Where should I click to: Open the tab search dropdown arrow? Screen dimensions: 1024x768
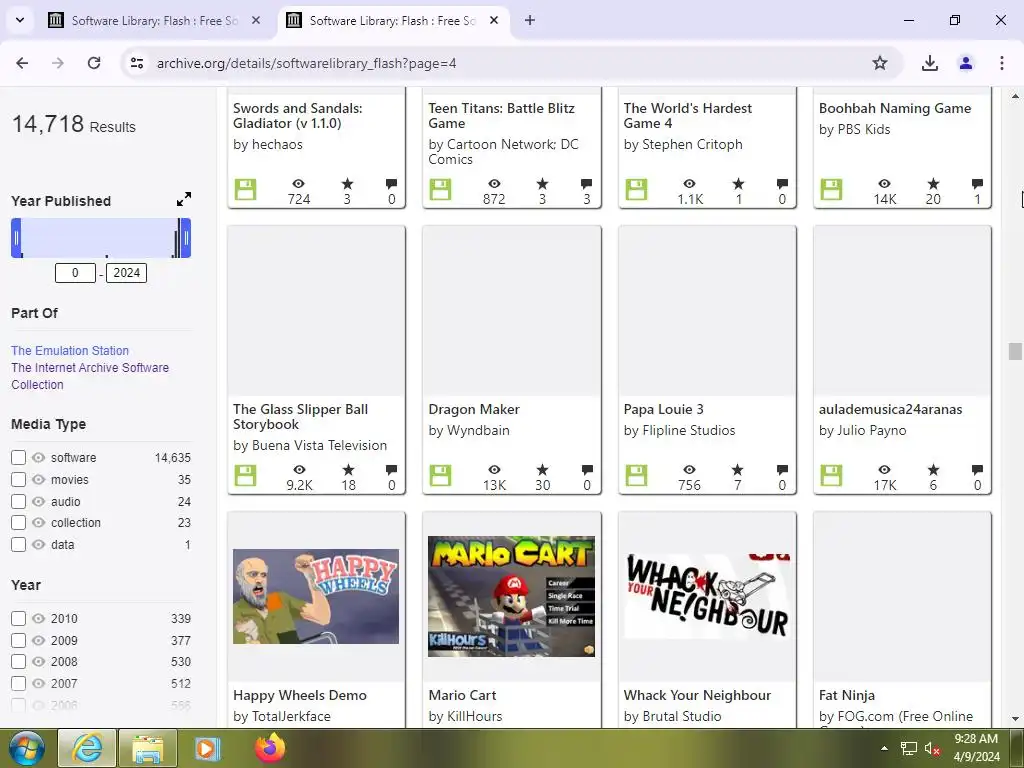point(20,20)
